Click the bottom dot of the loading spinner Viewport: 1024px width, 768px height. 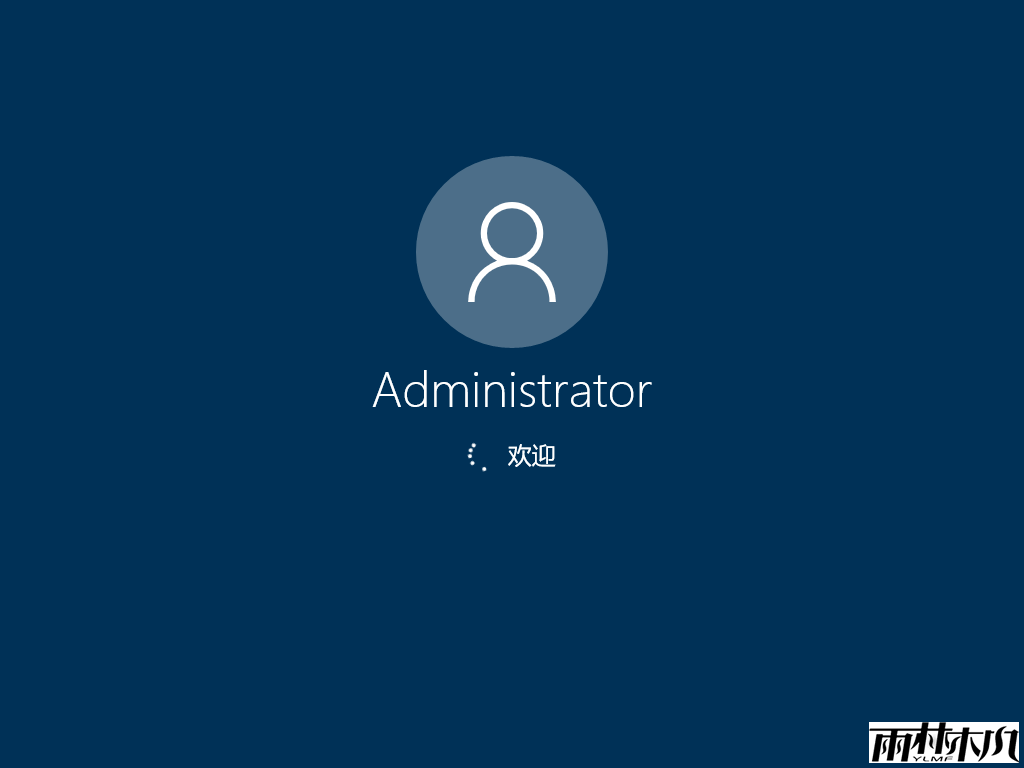tap(484, 469)
